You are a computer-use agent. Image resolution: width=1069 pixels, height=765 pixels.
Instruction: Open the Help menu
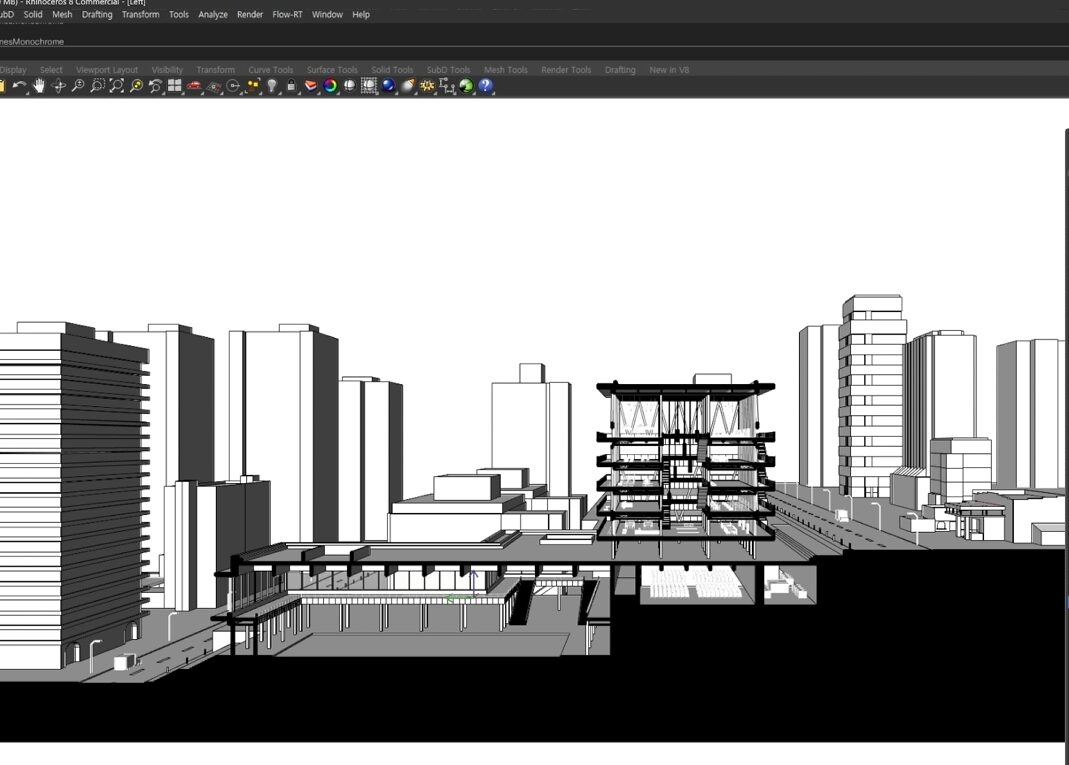[361, 14]
